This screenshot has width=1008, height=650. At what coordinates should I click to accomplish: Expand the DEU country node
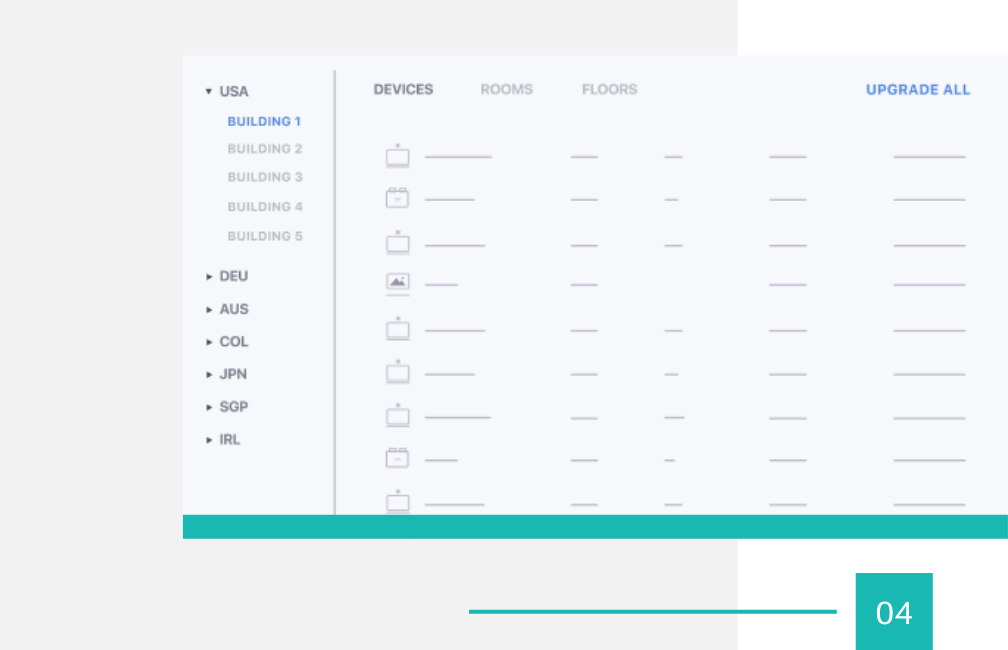(x=209, y=277)
